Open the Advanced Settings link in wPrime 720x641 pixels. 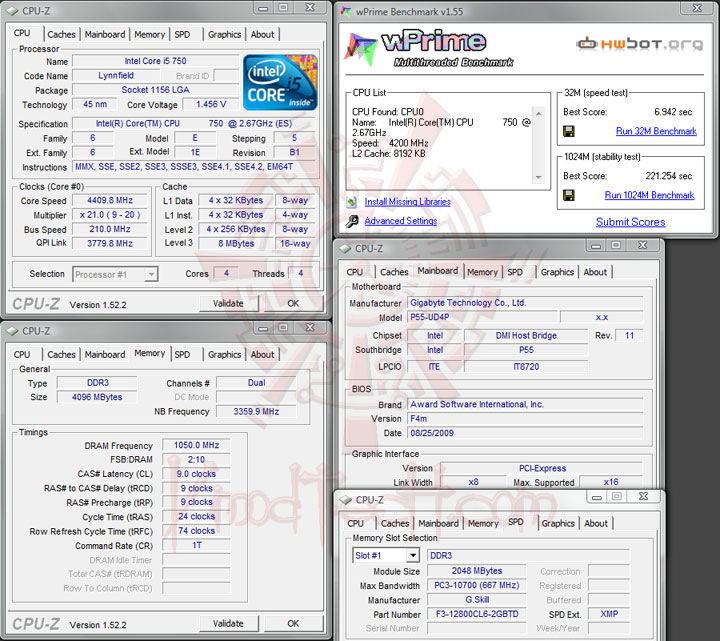[x=400, y=221]
